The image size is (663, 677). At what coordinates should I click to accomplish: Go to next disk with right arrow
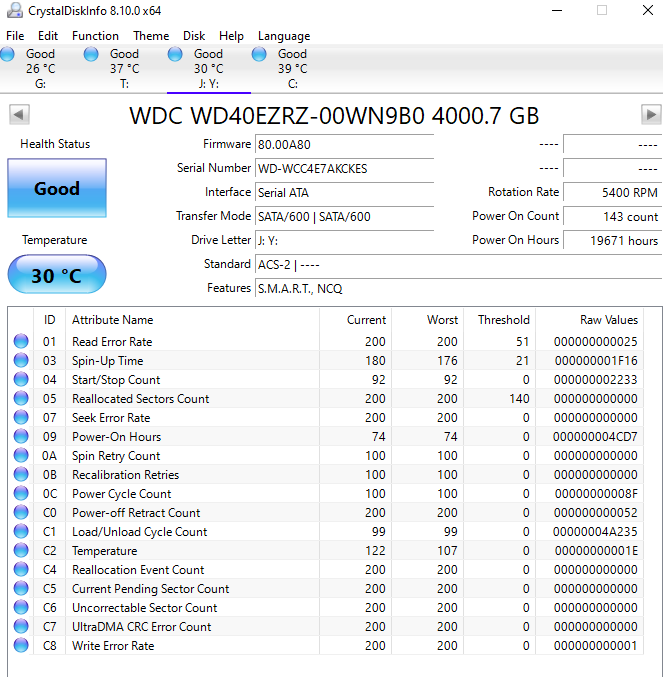click(651, 114)
